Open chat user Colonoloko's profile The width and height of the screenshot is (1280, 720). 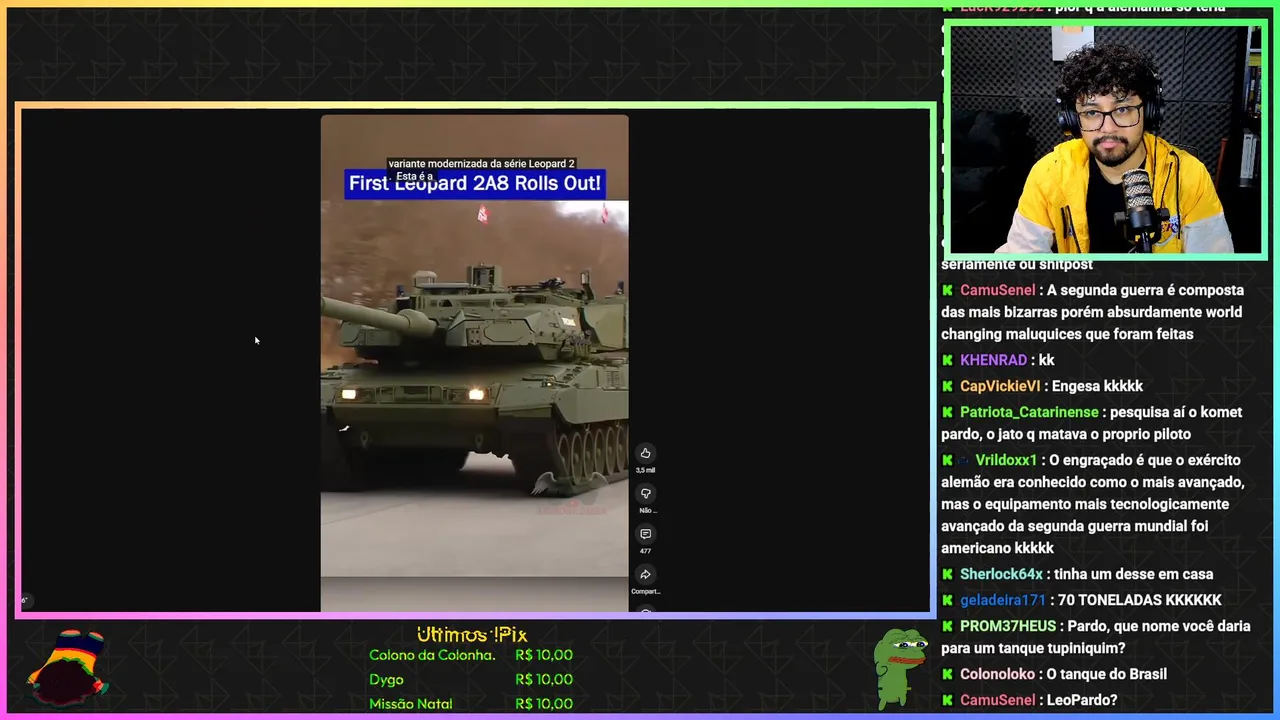(997, 674)
